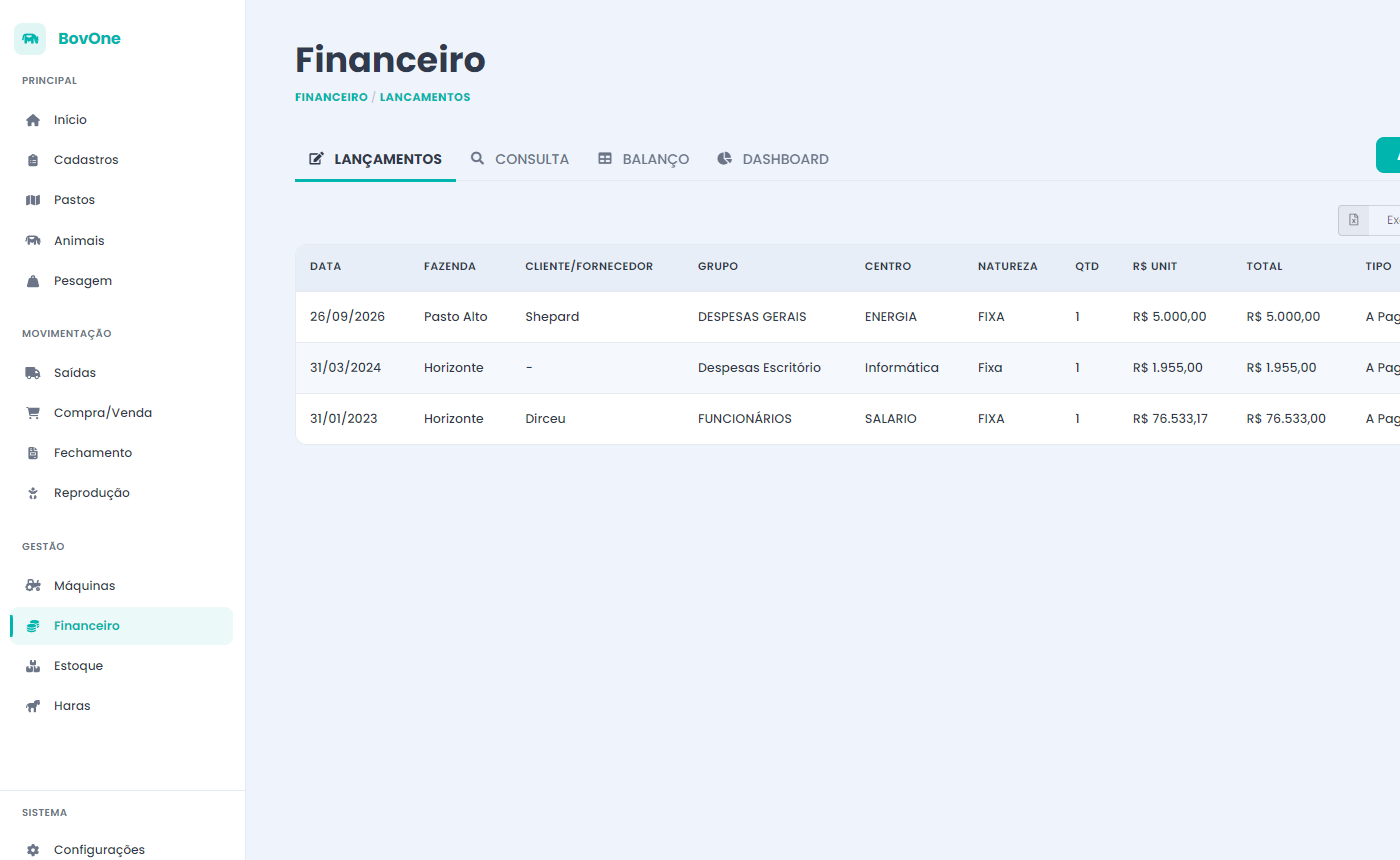The image size is (1400, 860).
Task: Select the Pasto Alto farm cell
Action: [456, 317]
